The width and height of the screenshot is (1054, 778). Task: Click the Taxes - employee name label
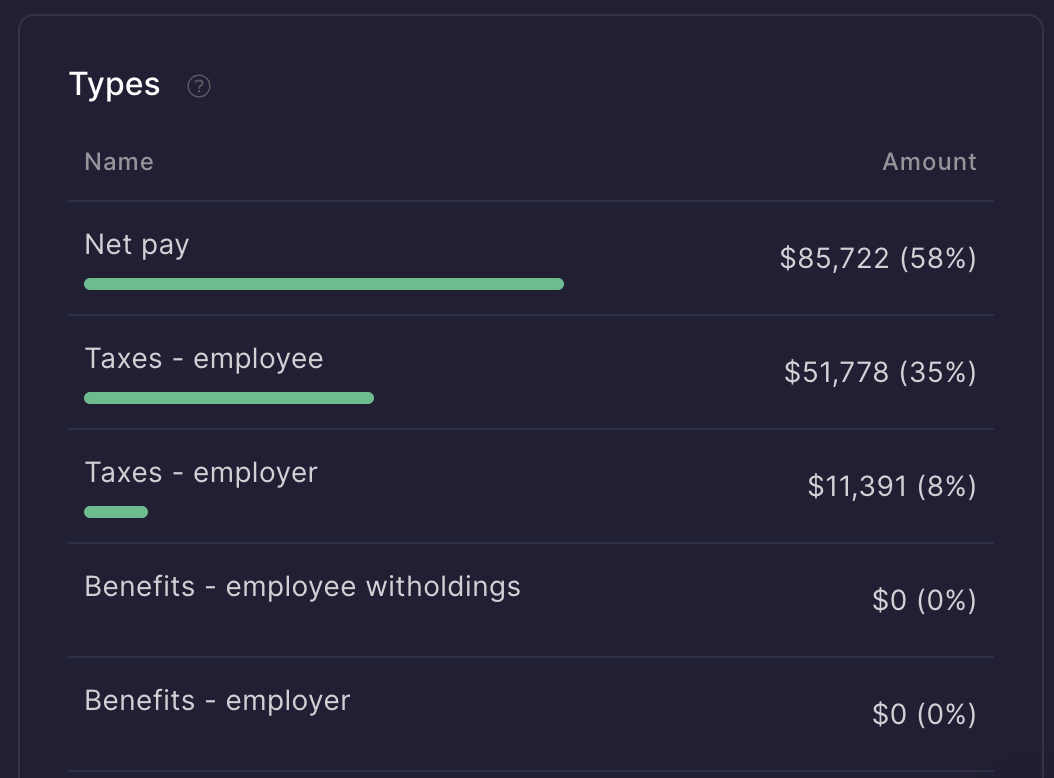coord(204,359)
